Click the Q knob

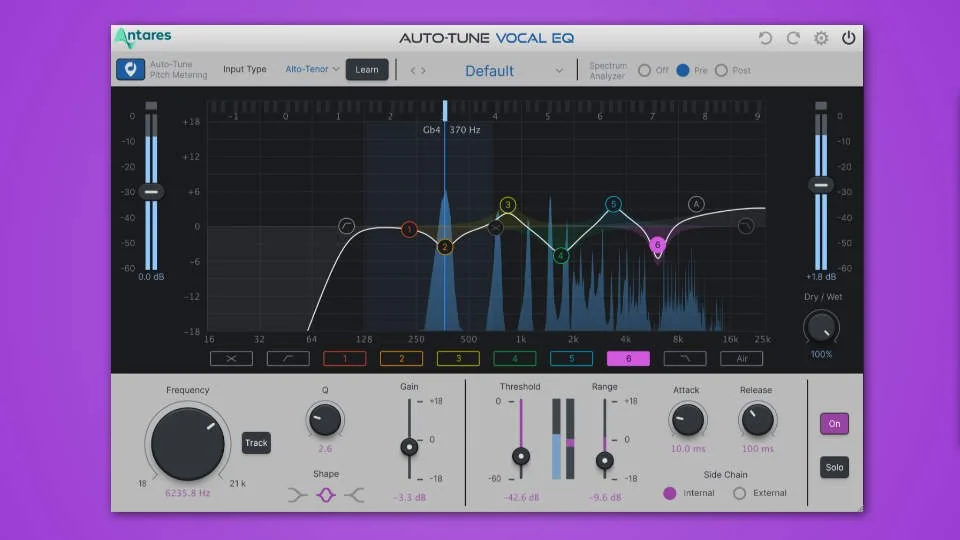325,420
